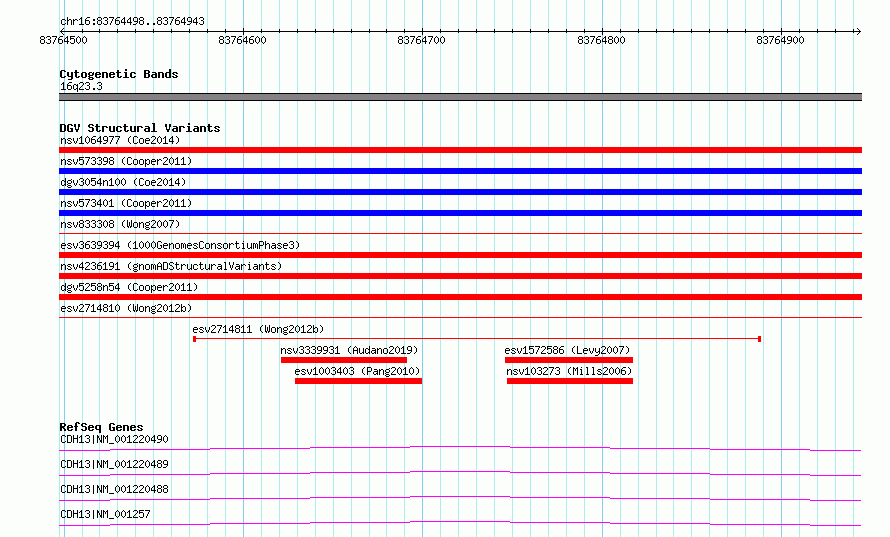Open variant nsv103273 (Mills2006) label
This screenshot has height=537, width=890.
pyautogui.click(x=569, y=371)
